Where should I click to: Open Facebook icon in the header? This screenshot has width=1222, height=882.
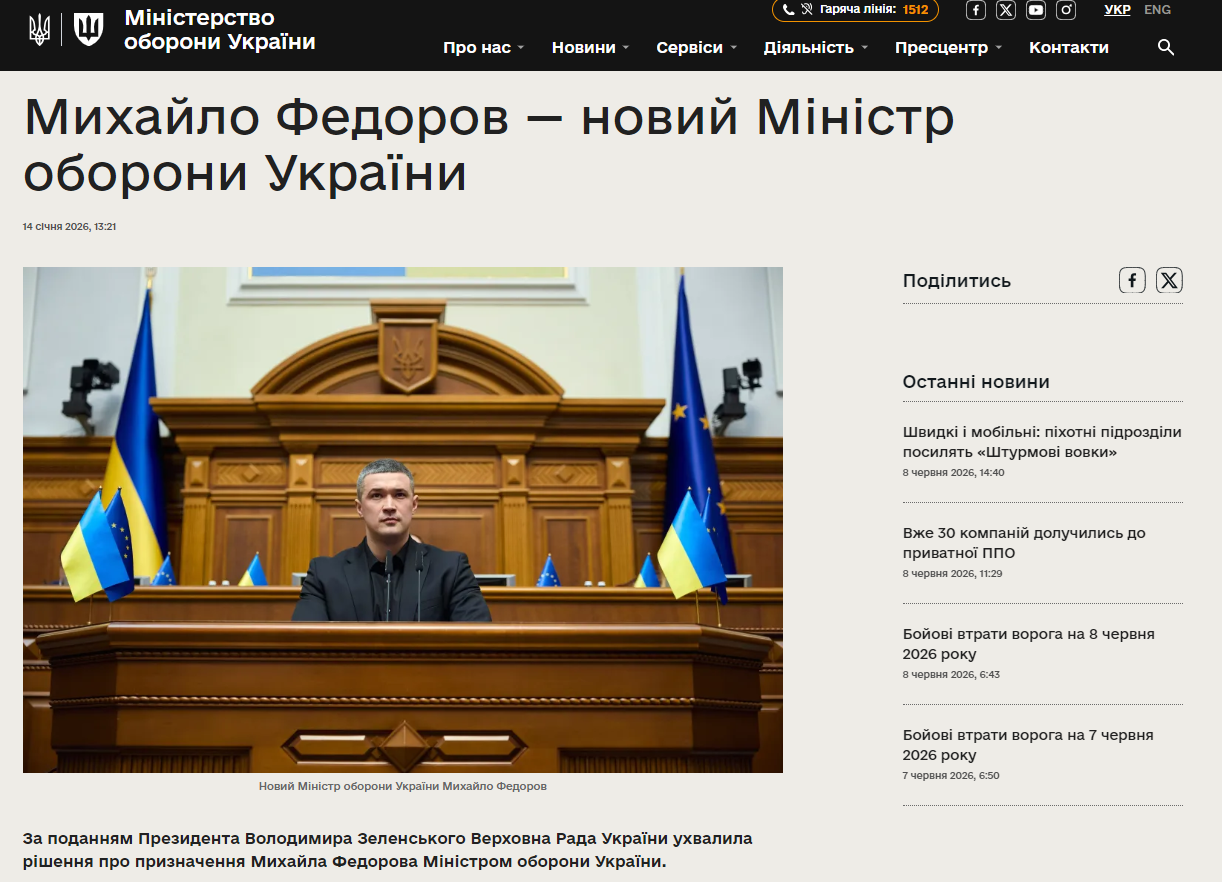(x=976, y=10)
